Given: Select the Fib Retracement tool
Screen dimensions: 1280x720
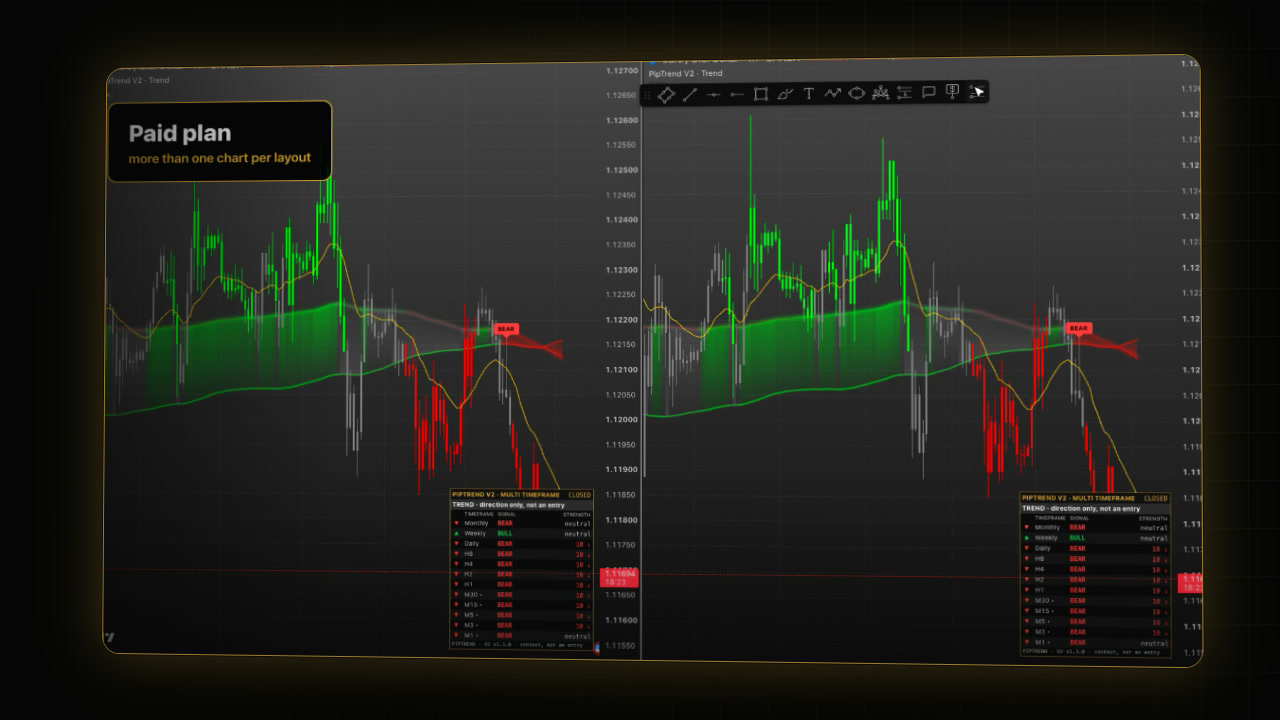Looking at the screenshot, I should pyautogui.click(x=905, y=93).
